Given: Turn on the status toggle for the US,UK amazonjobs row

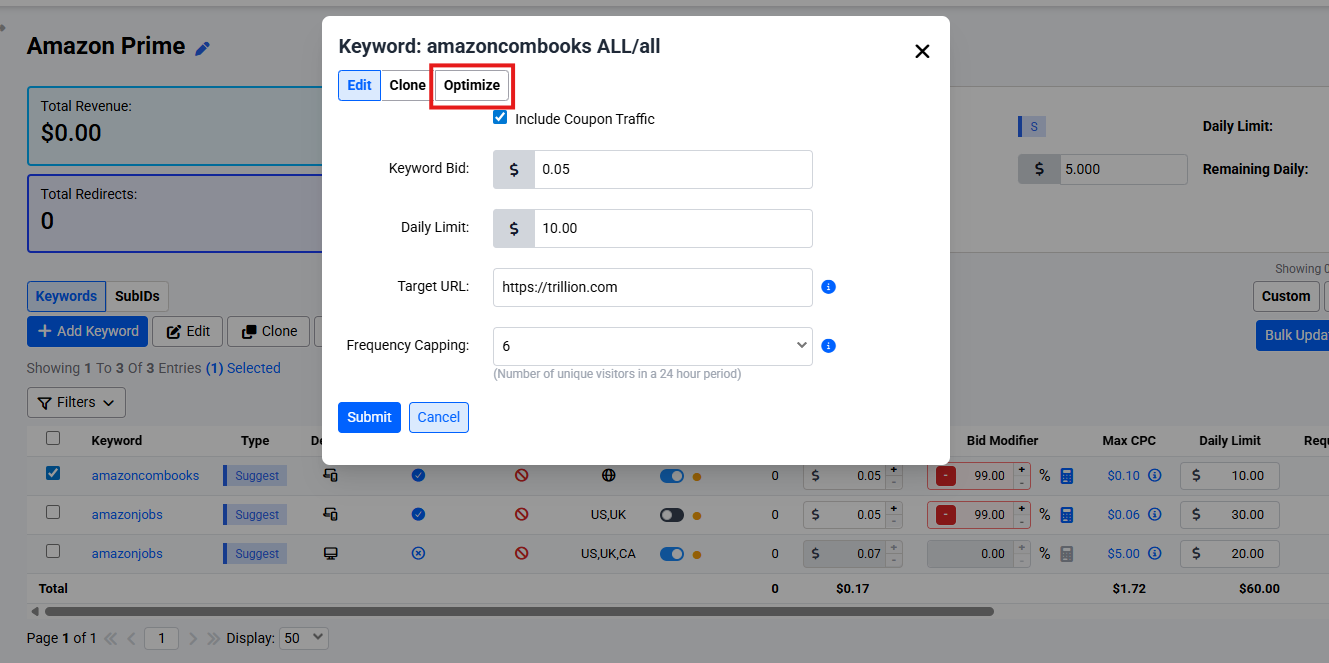Looking at the screenshot, I should (672, 515).
